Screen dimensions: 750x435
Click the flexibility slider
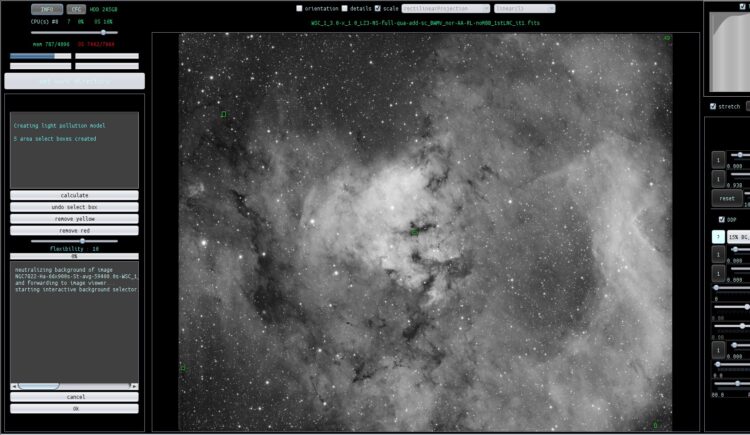click(74, 241)
